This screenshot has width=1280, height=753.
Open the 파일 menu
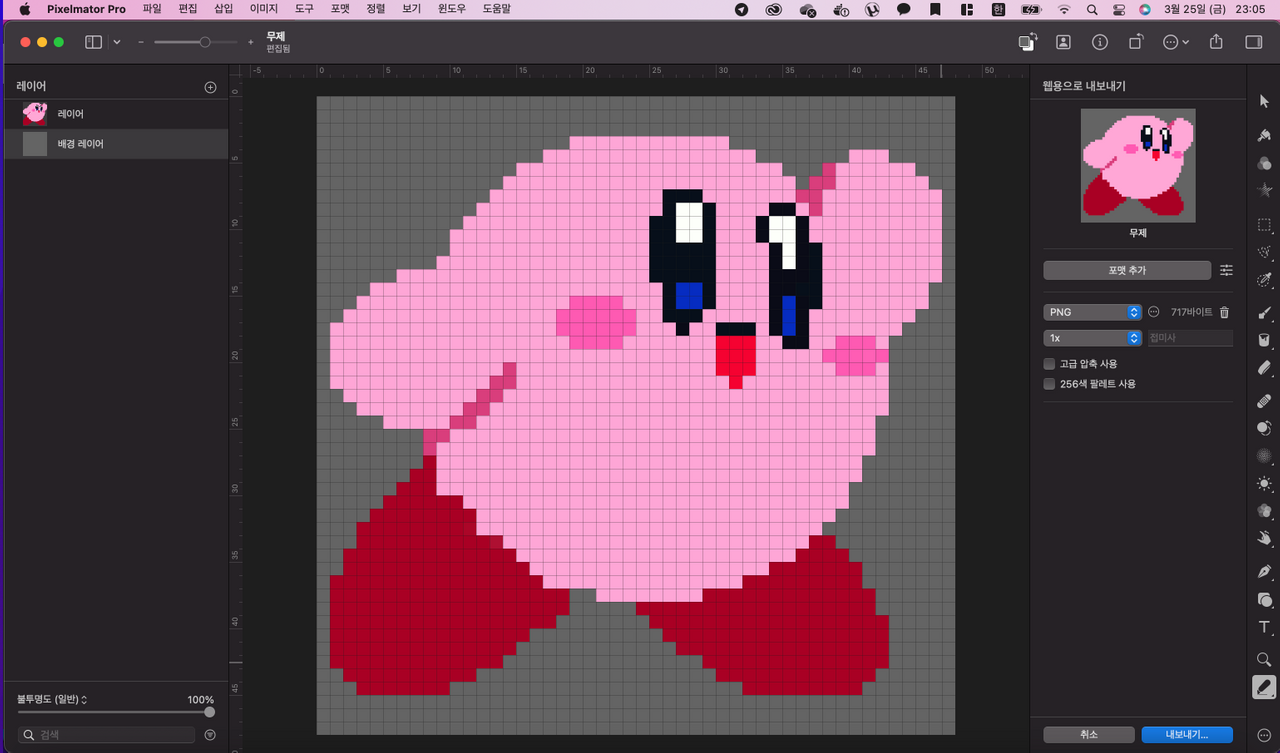coord(152,9)
